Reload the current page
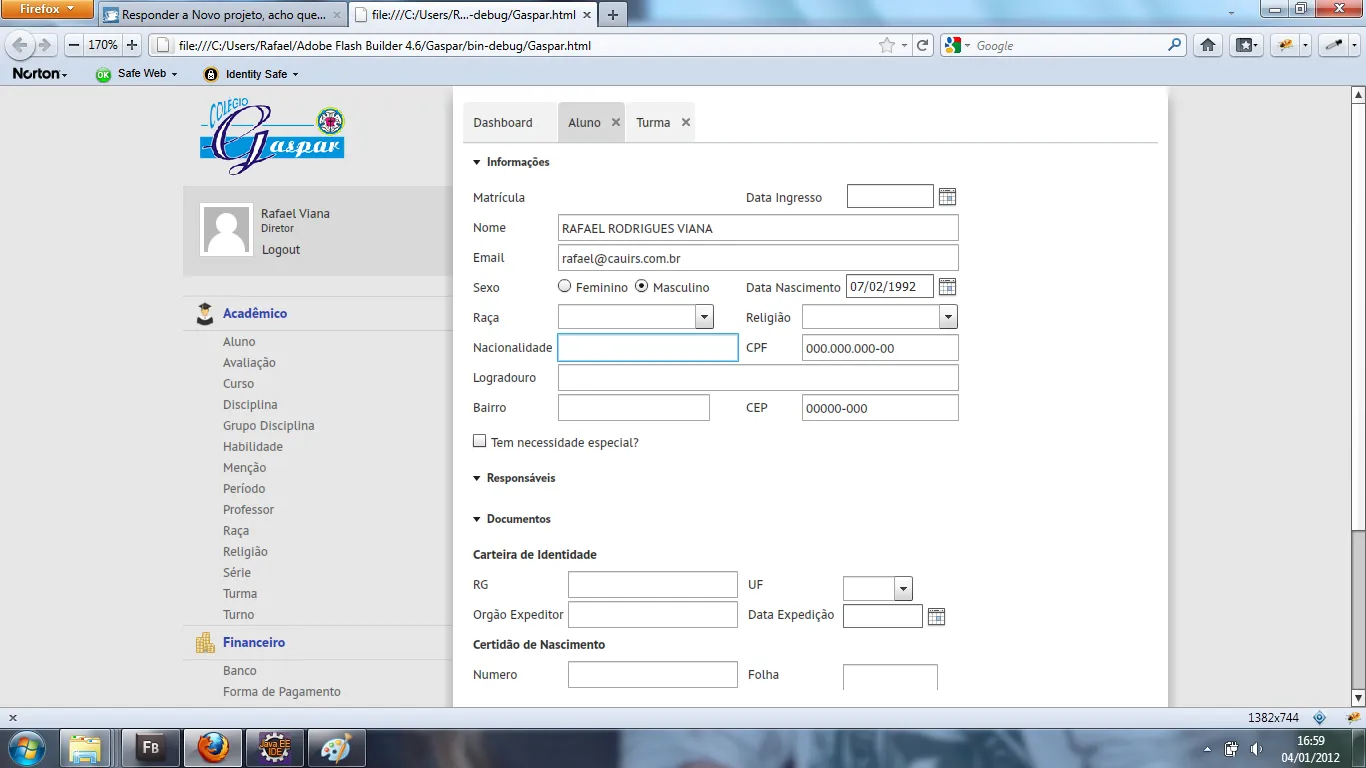Image resolution: width=1366 pixels, height=768 pixels. pyautogui.click(x=923, y=45)
